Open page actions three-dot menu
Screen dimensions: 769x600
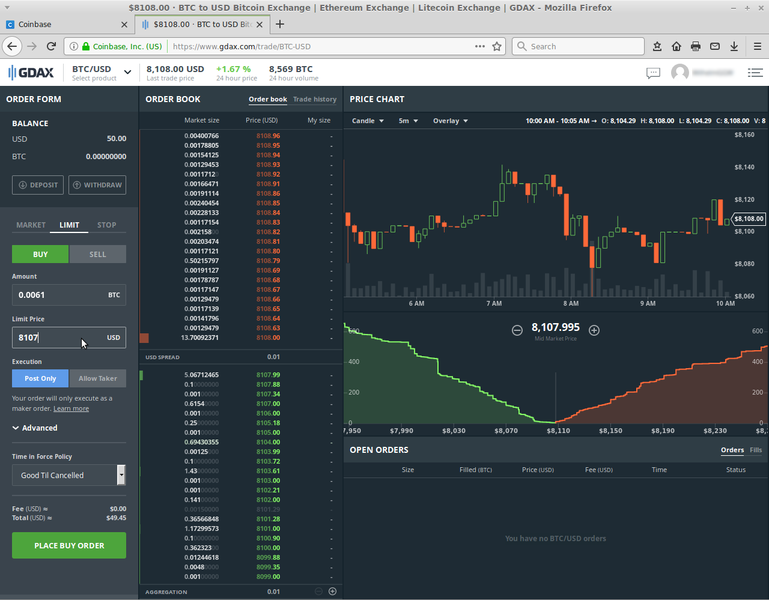(480, 46)
